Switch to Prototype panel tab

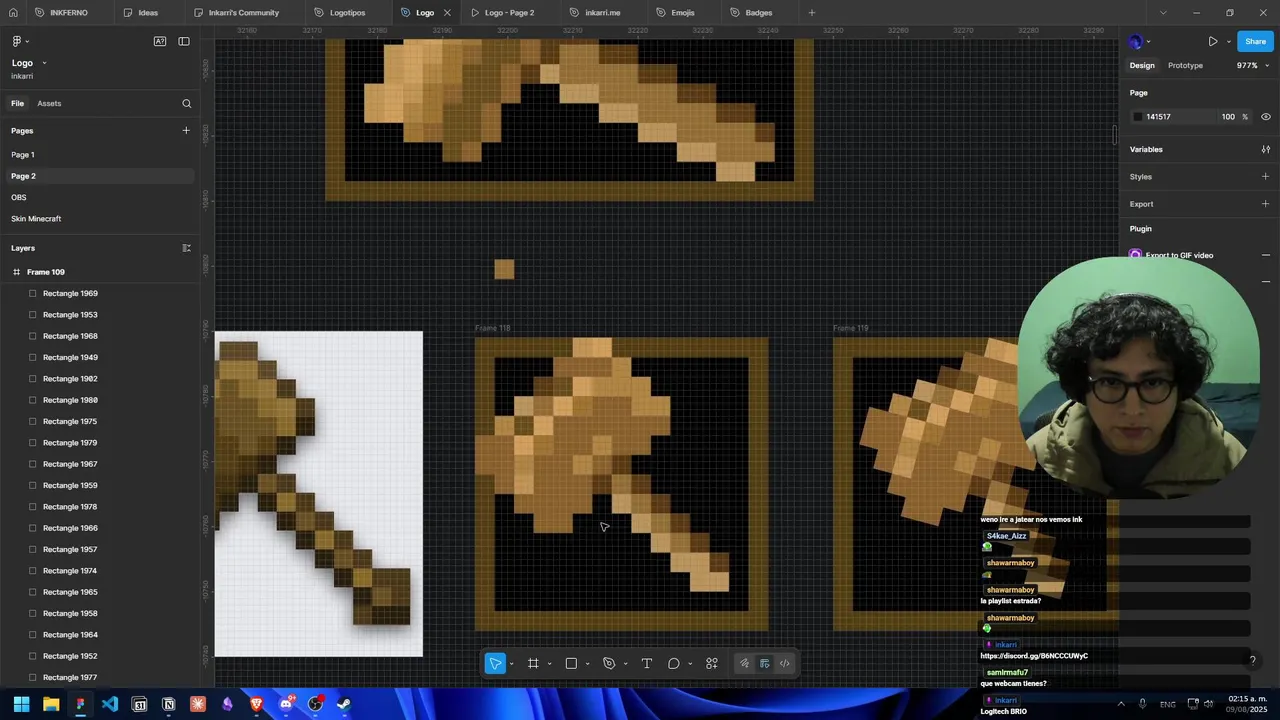point(1185,66)
